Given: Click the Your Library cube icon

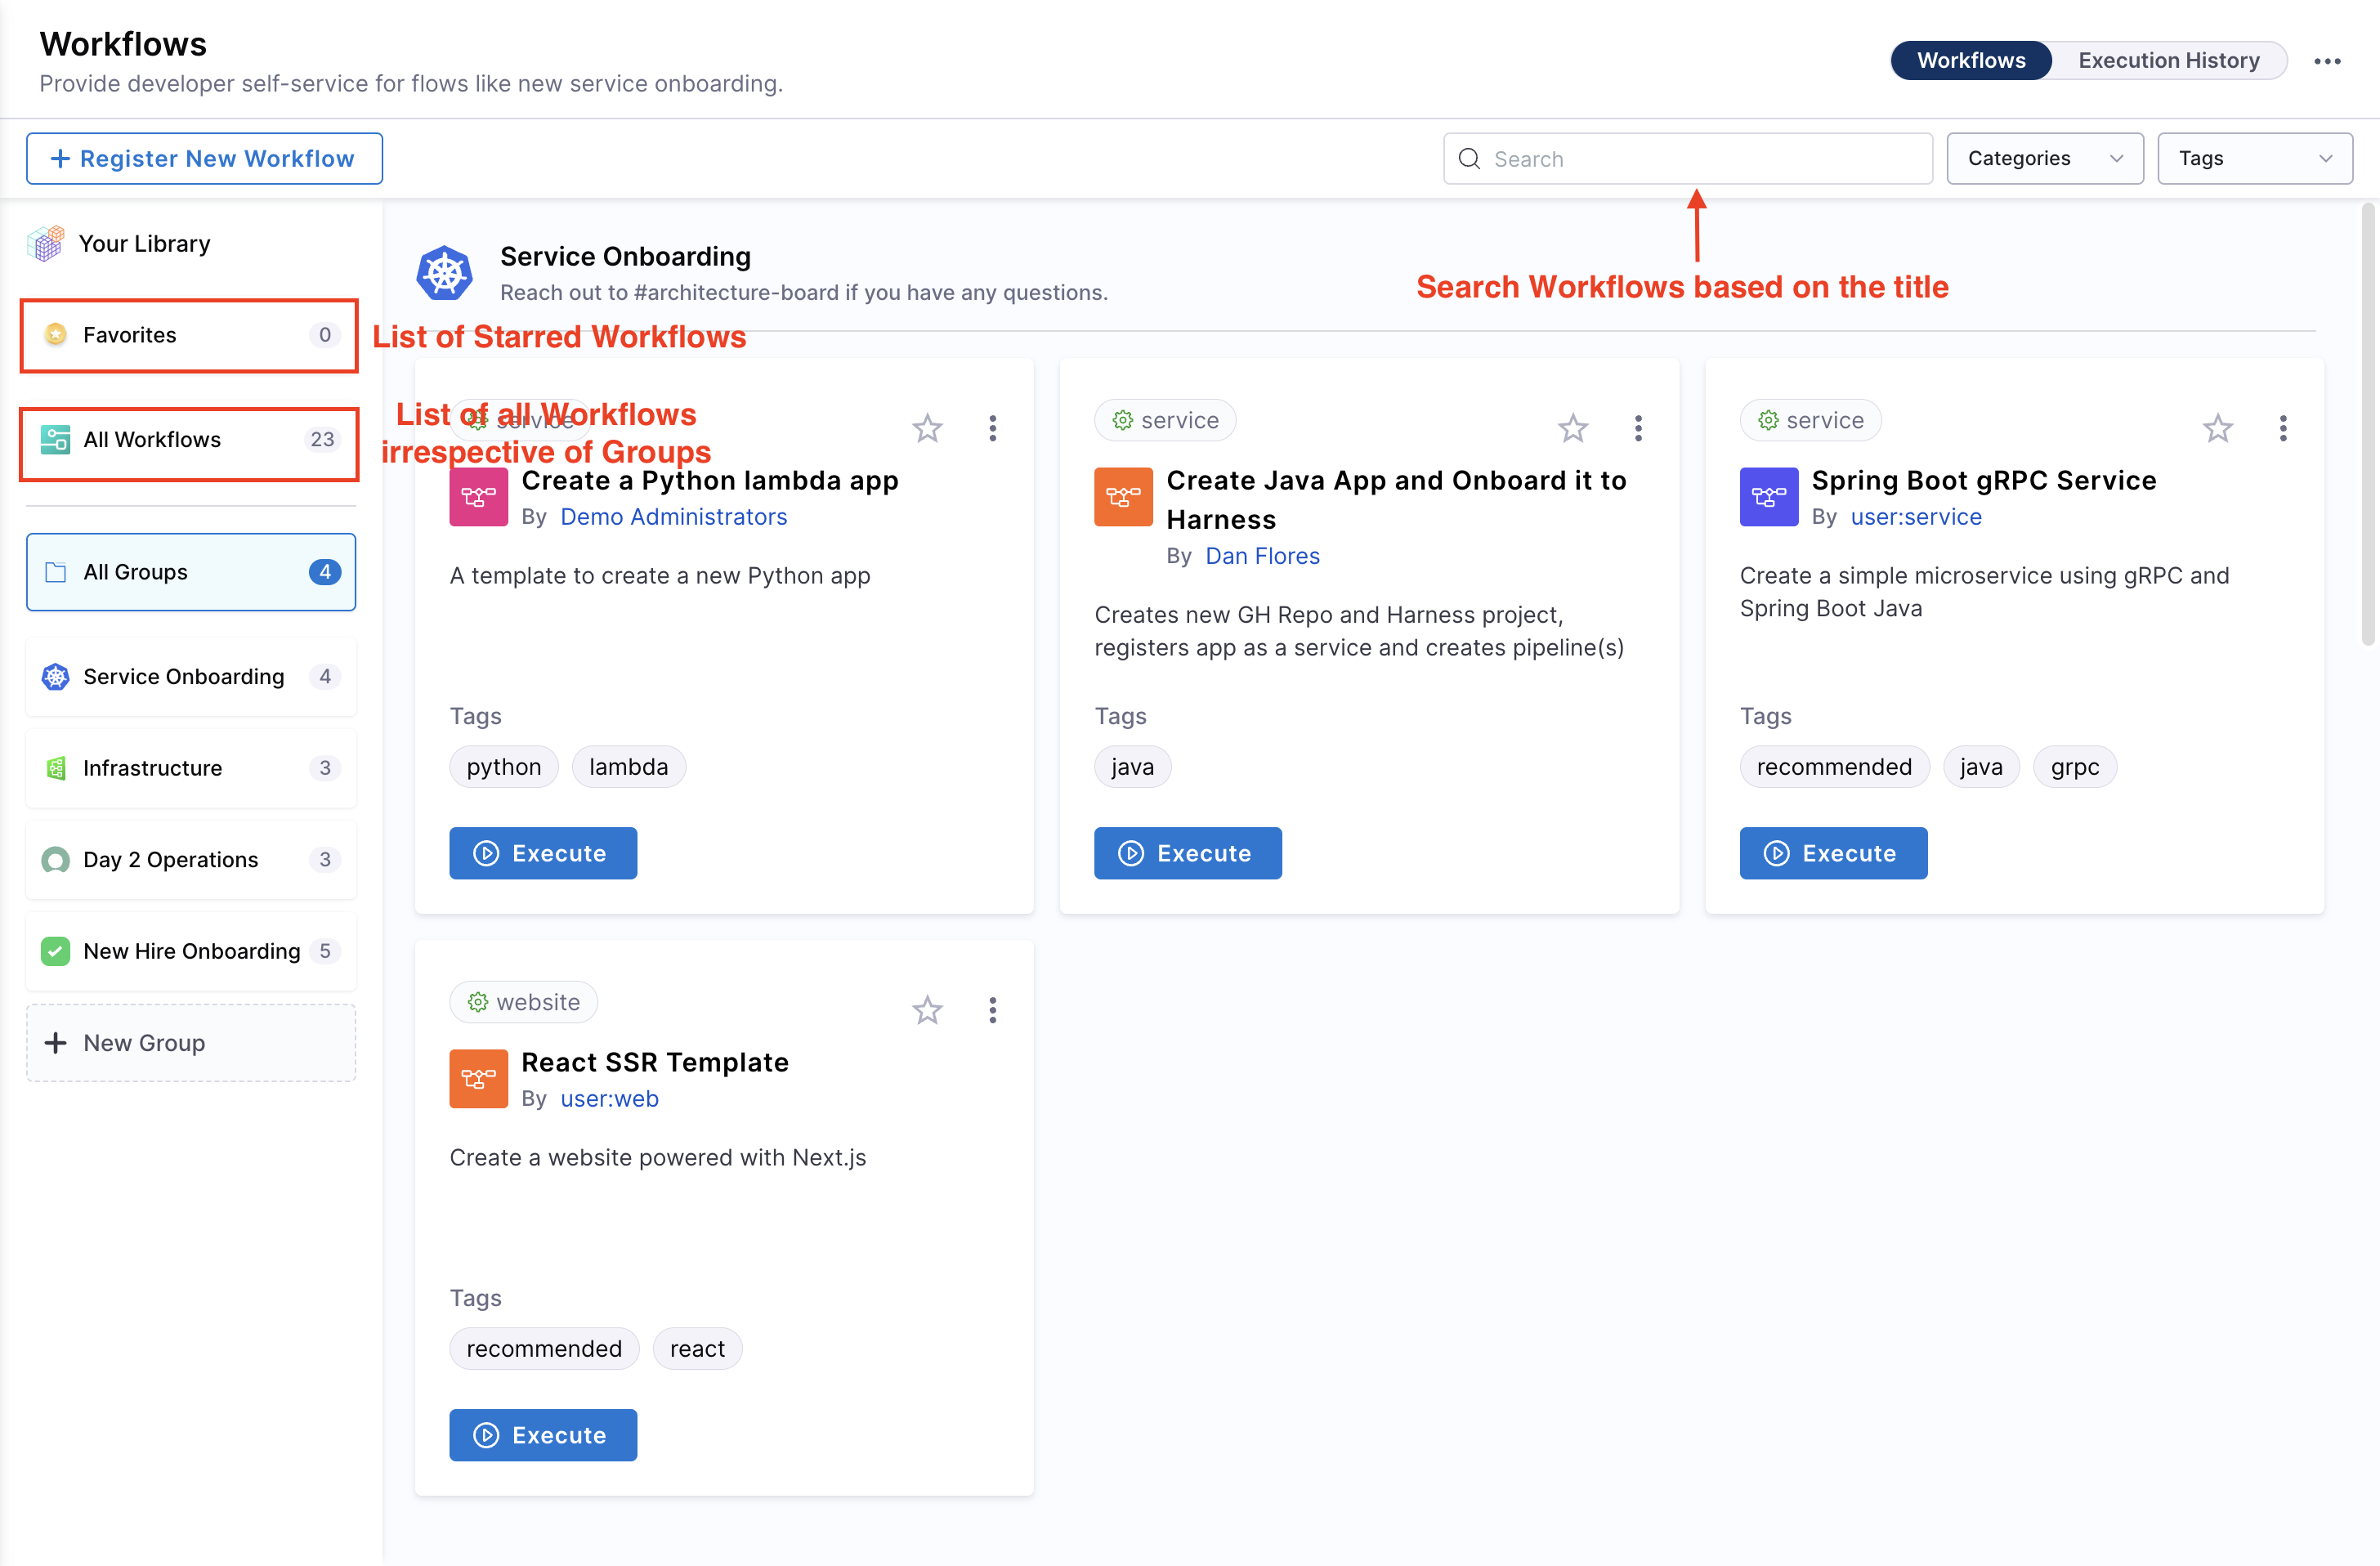Looking at the screenshot, I should tap(47, 244).
